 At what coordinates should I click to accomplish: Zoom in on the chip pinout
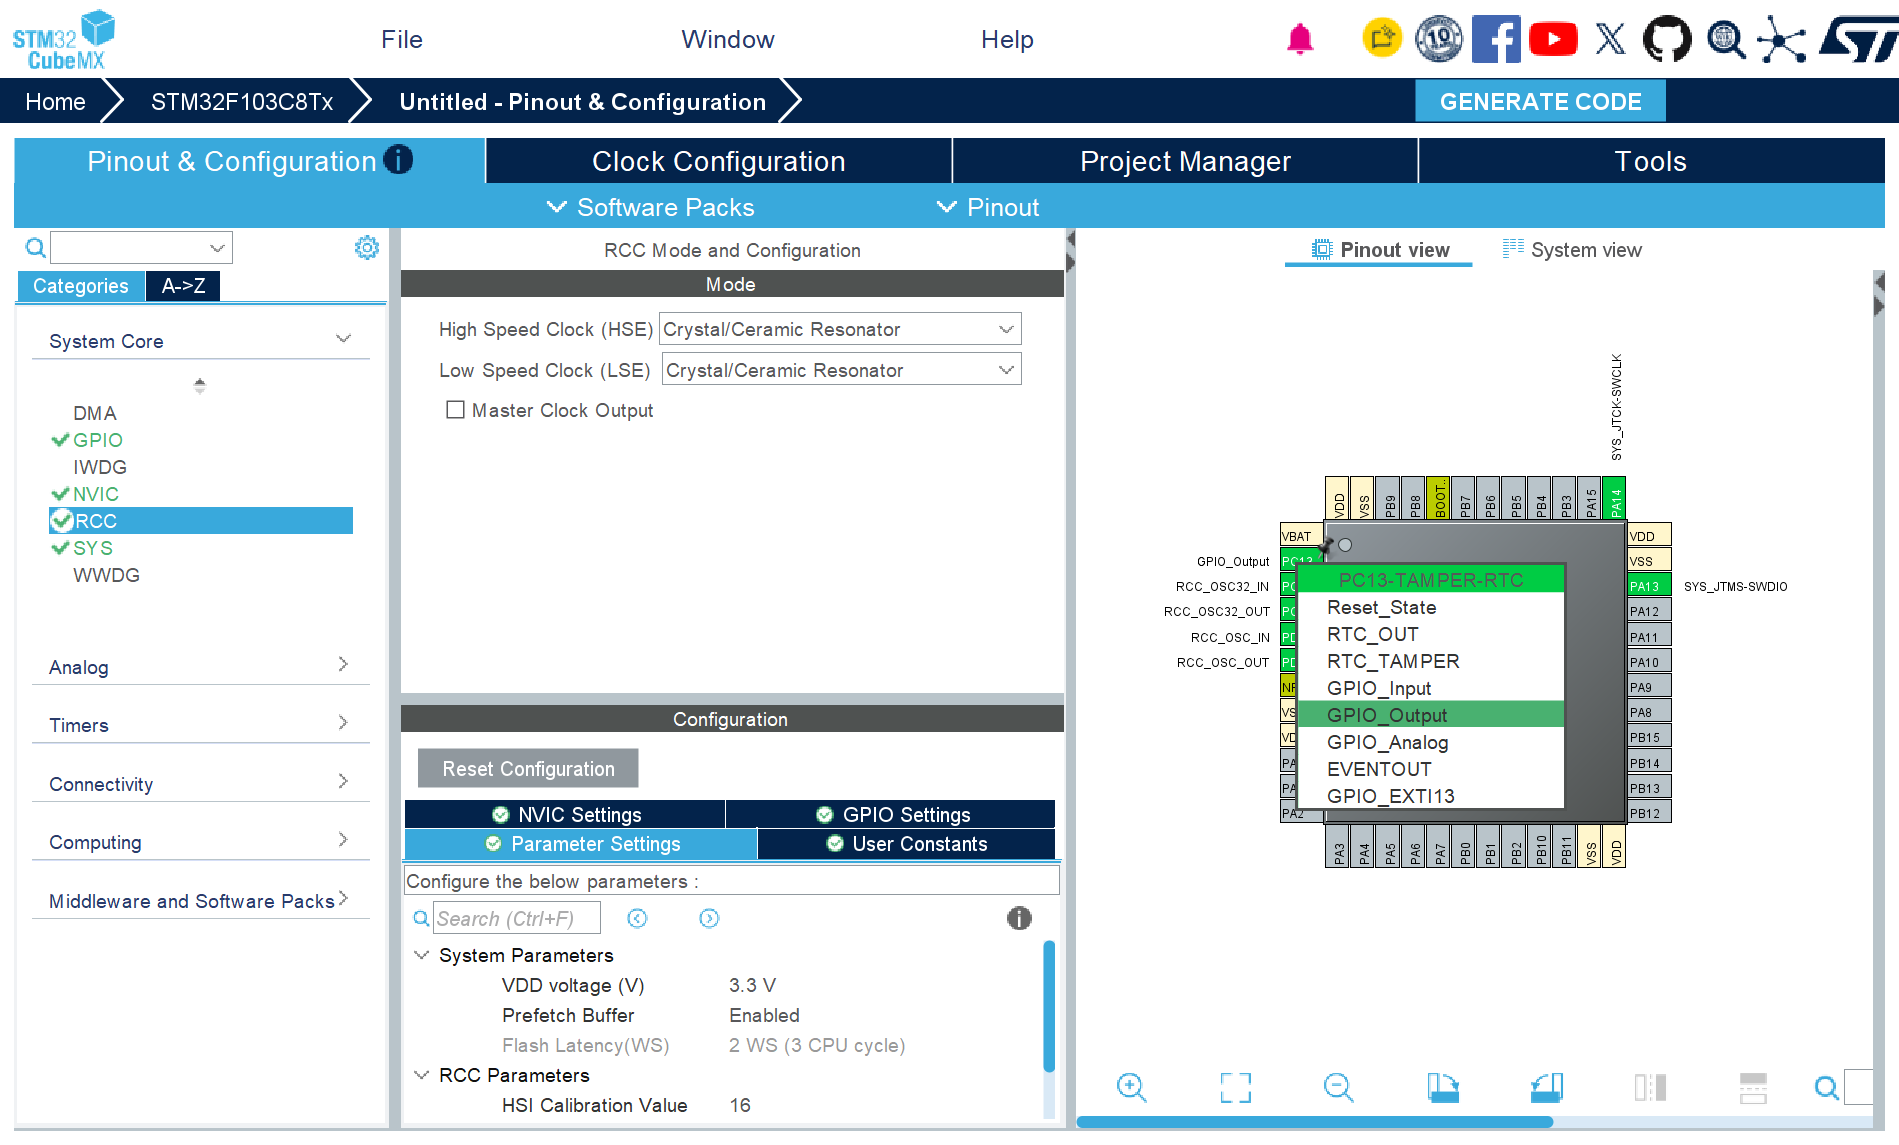(x=1131, y=1087)
